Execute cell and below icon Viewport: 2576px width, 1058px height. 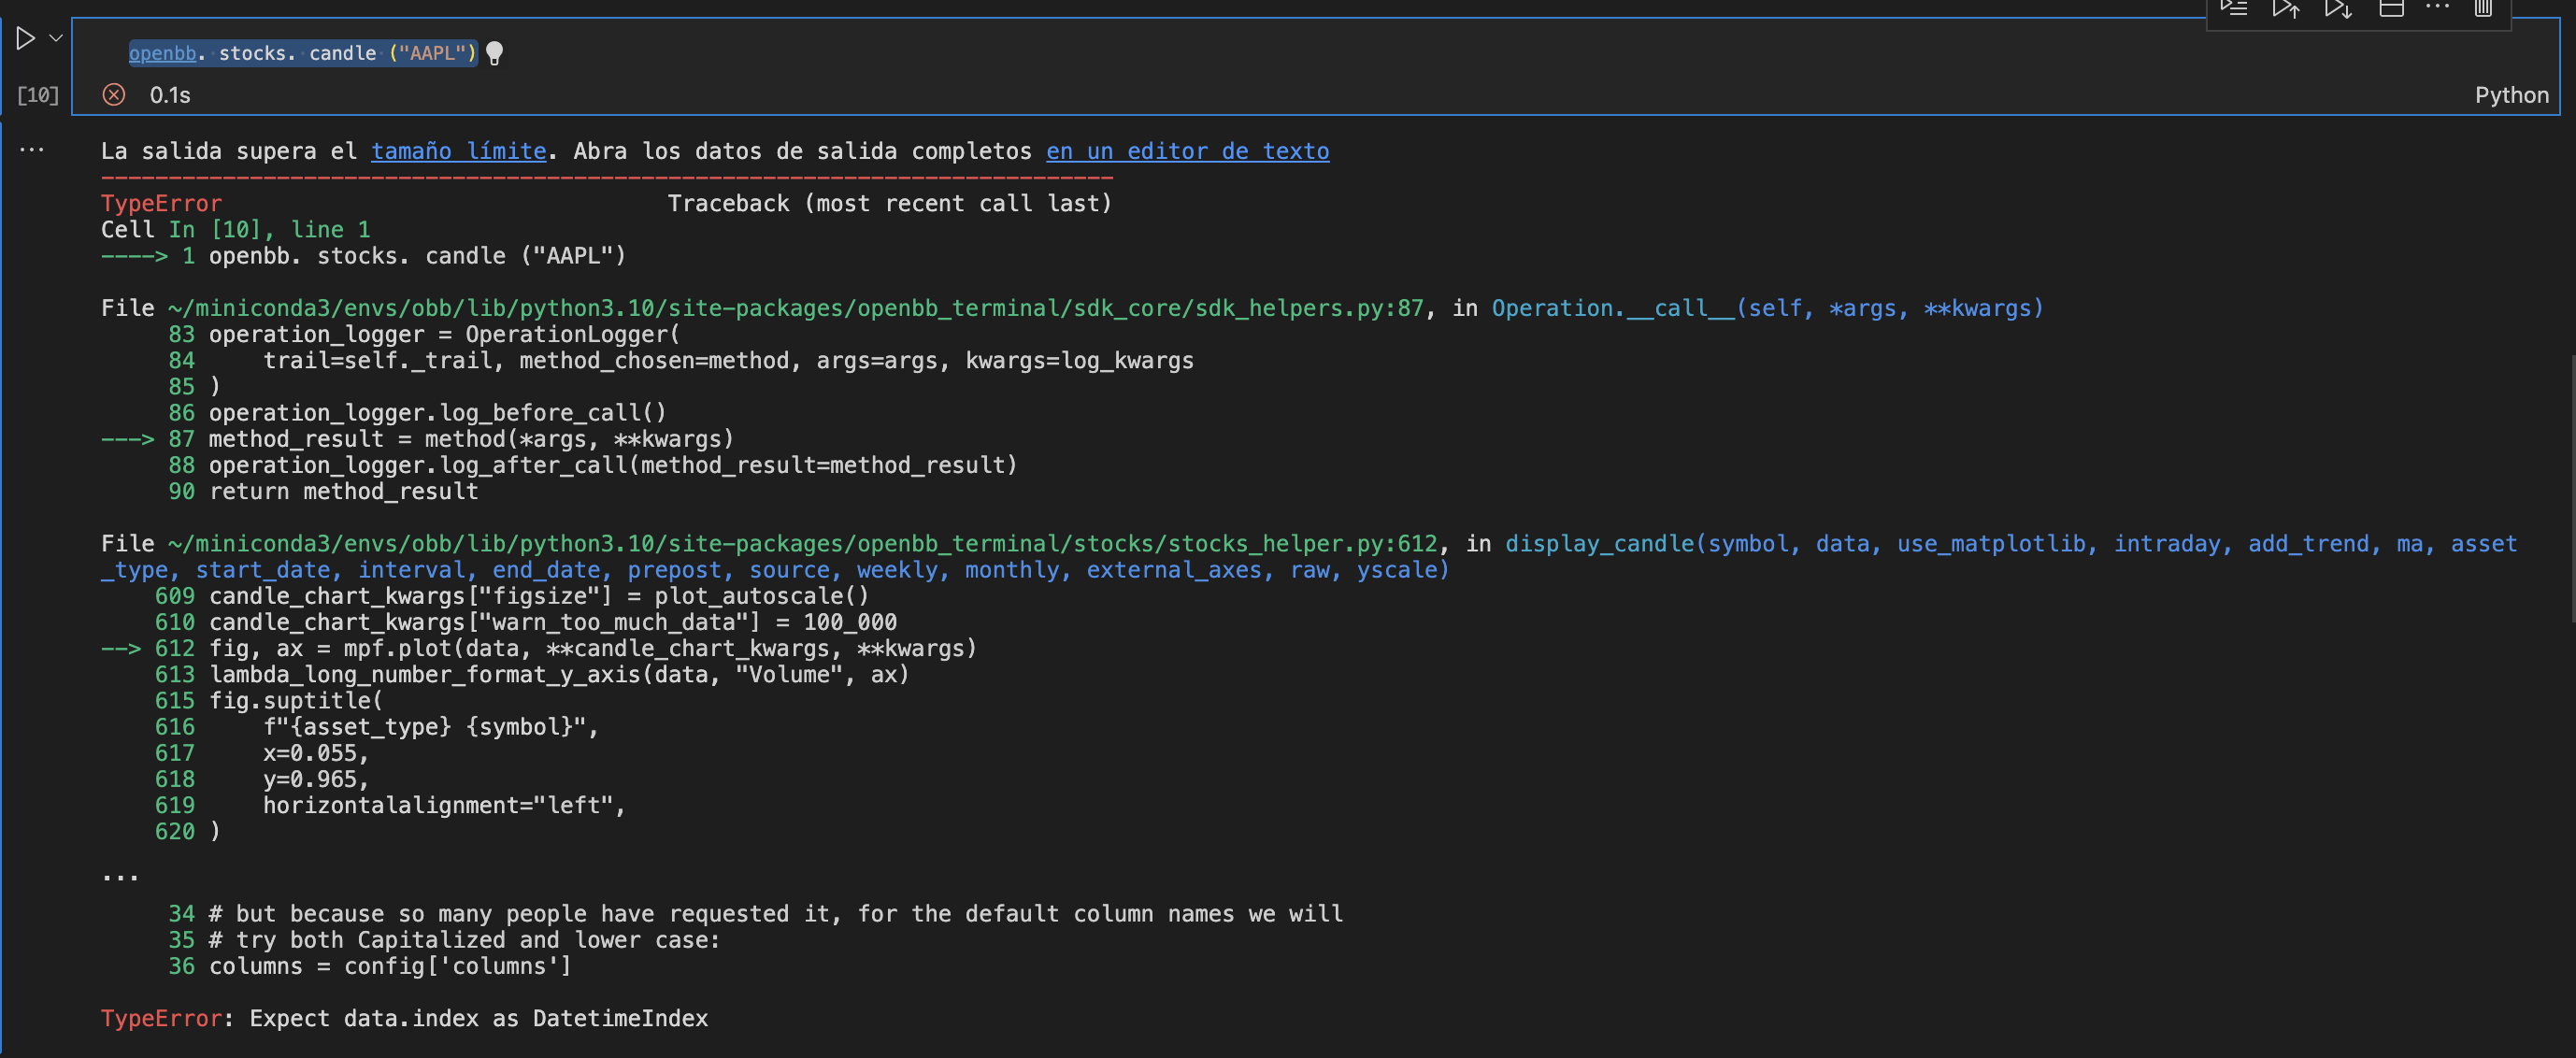pyautogui.click(x=2338, y=8)
